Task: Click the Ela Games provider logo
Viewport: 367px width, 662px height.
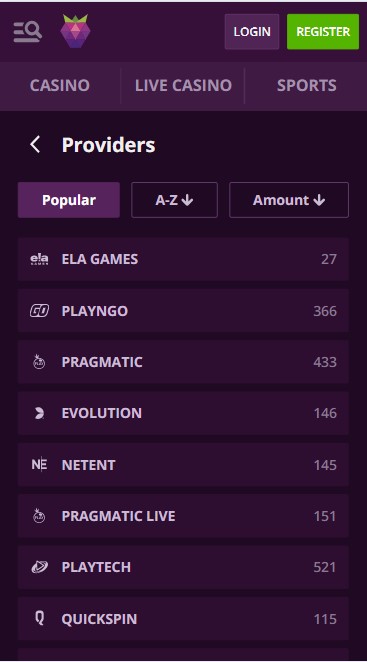Action: 39,259
